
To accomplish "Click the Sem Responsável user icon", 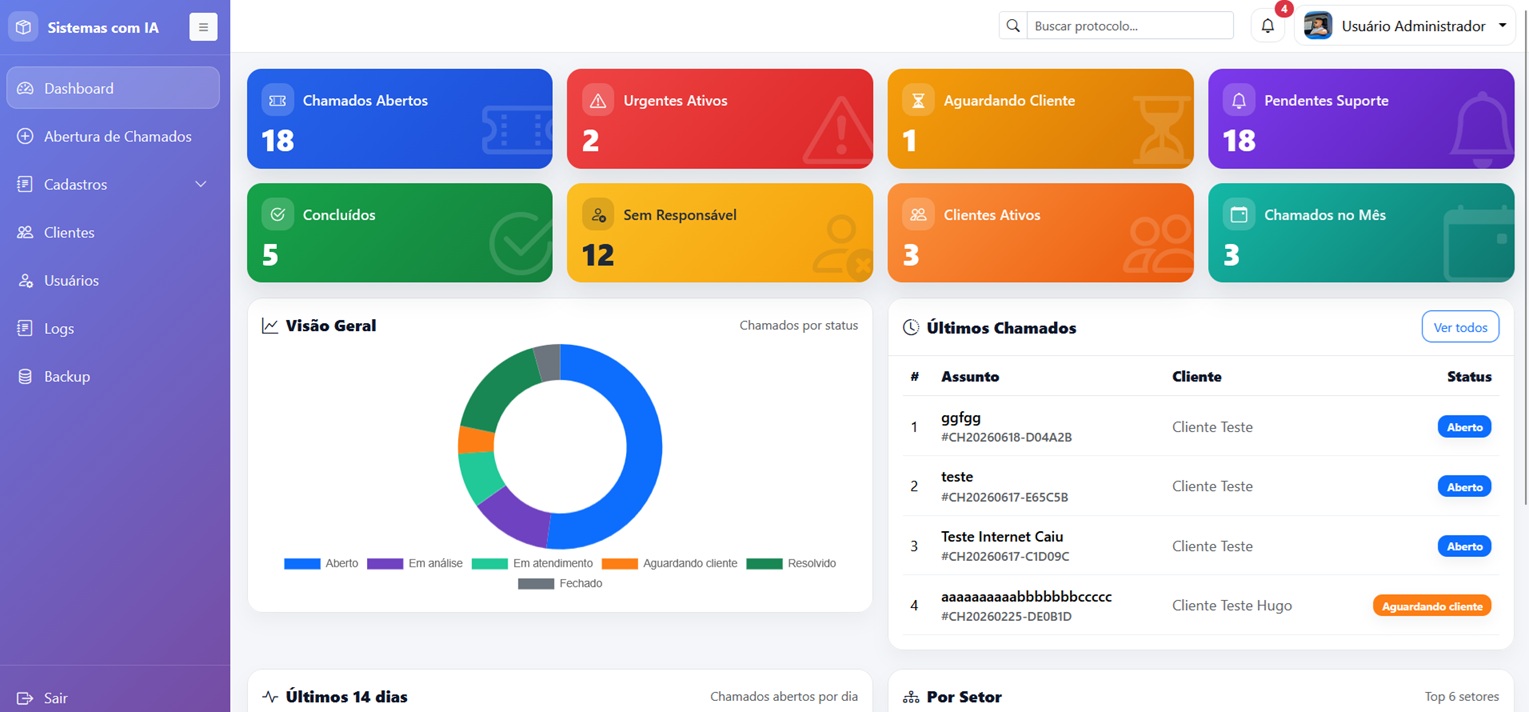I will pos(598,214).
